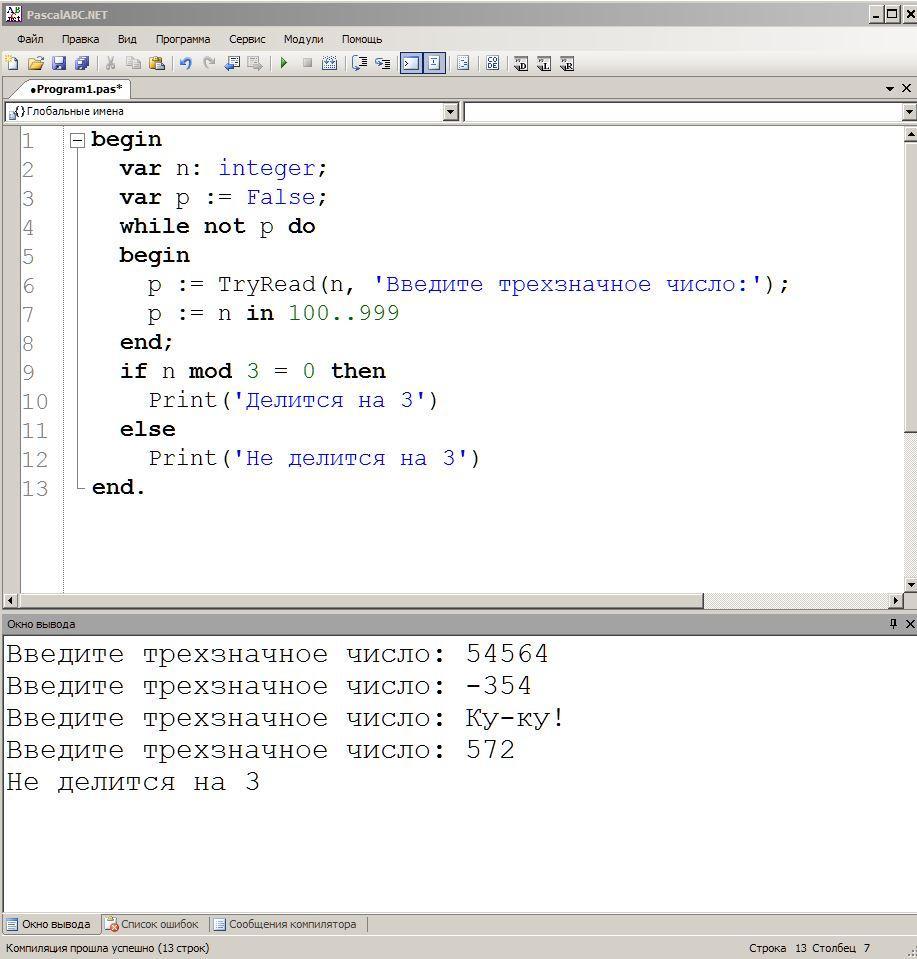Open the Программа menu
Viewport: 917px width, 959px height.
[x=182, y=39]
